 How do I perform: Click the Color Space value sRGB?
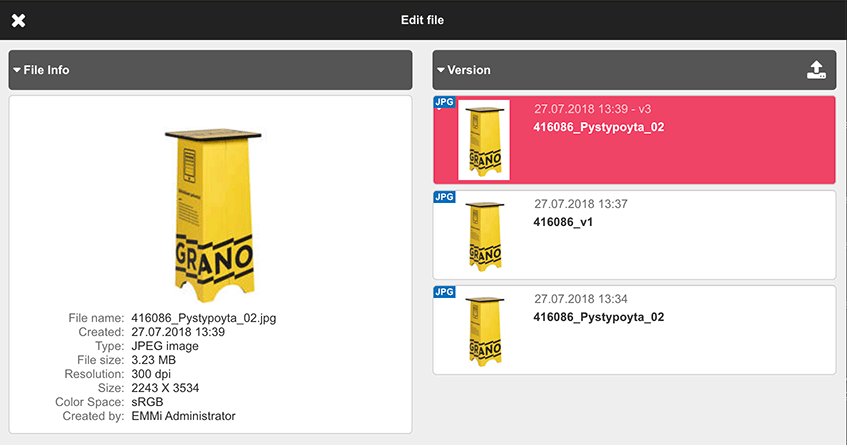(x=147, y=402)
